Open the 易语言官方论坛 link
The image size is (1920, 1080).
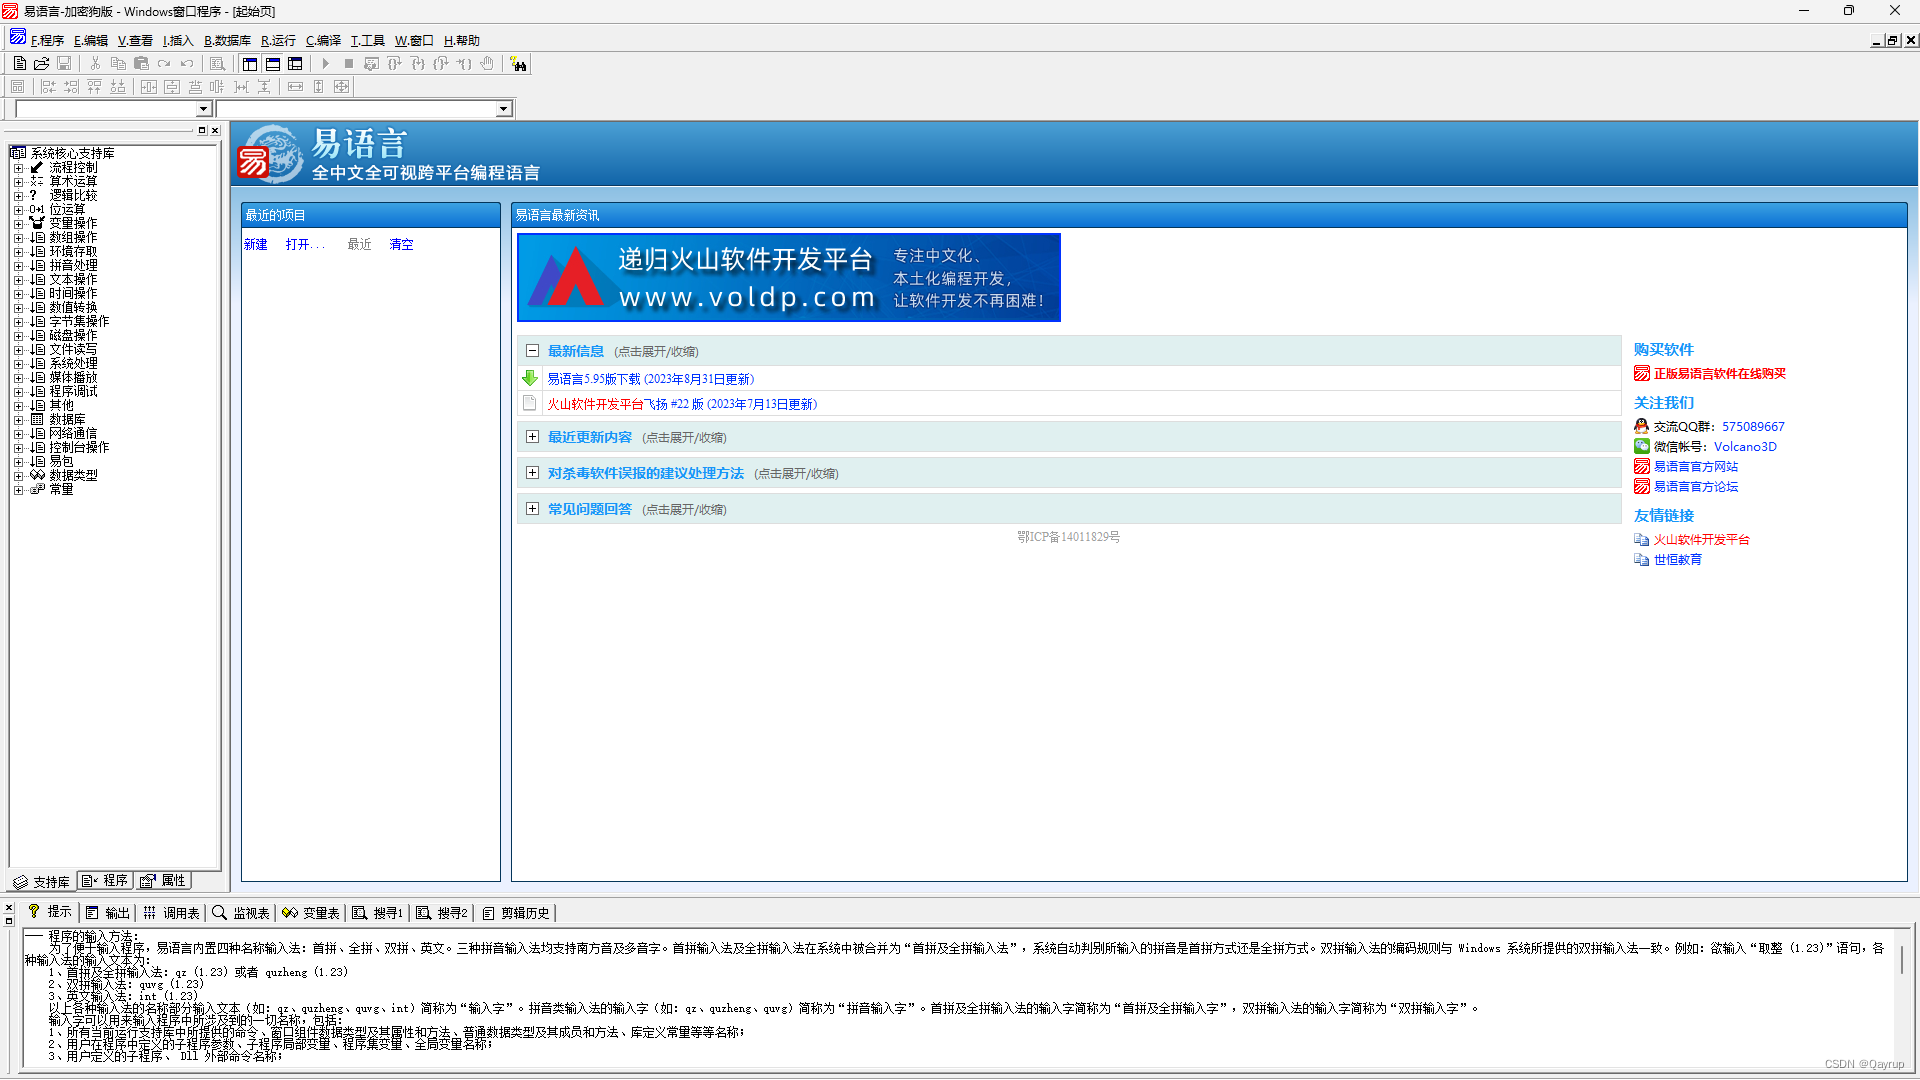click(x=1696, y=486)
